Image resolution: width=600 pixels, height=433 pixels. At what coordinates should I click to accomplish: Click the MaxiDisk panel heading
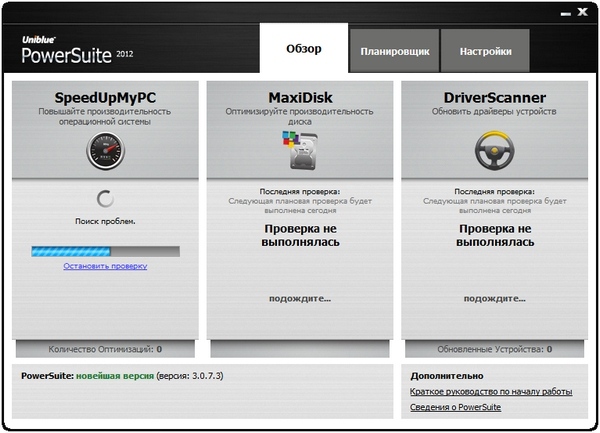tap(299, 97)
